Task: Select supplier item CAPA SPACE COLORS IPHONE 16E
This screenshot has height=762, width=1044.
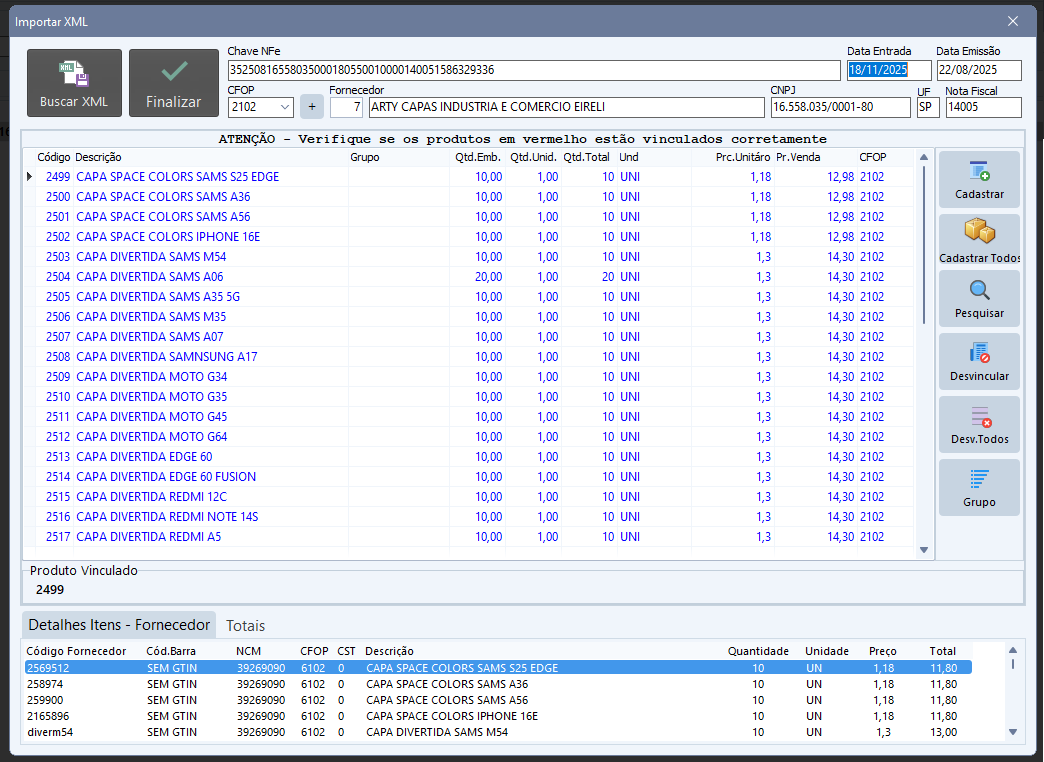Action: (452, 716)
